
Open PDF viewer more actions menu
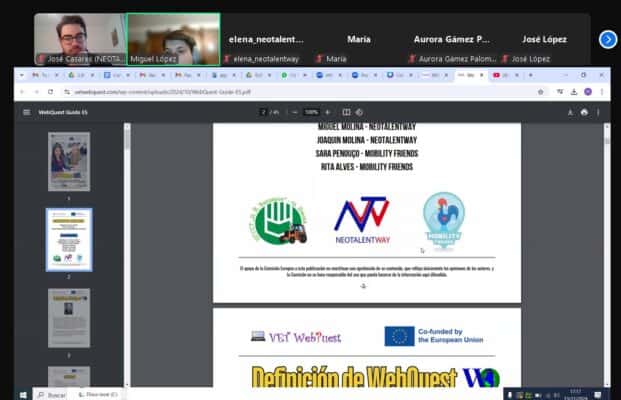pyautogui.click(x=599, y=112)
